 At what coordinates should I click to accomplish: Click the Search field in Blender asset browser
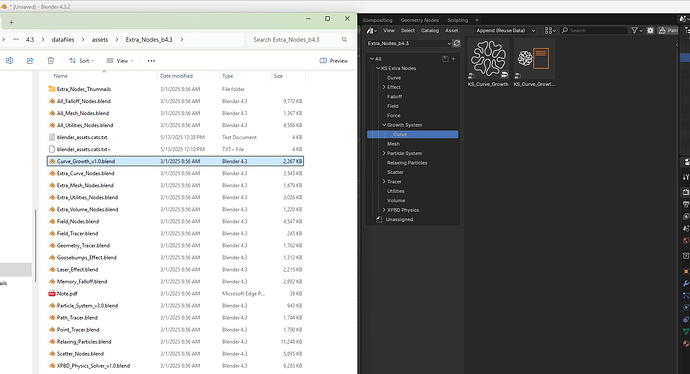(594, 30)
